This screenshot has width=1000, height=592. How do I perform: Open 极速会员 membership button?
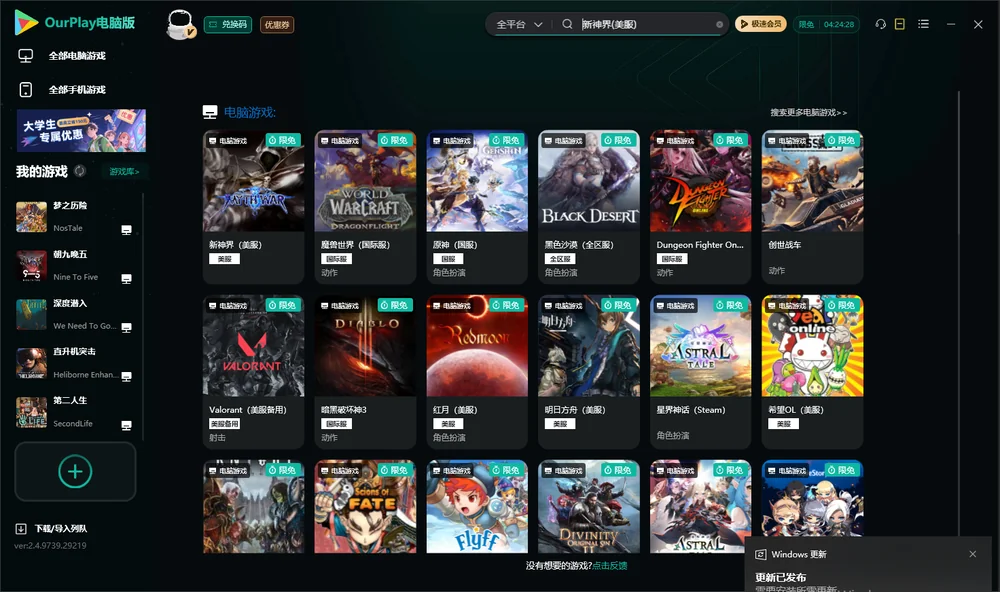(761, 24)
